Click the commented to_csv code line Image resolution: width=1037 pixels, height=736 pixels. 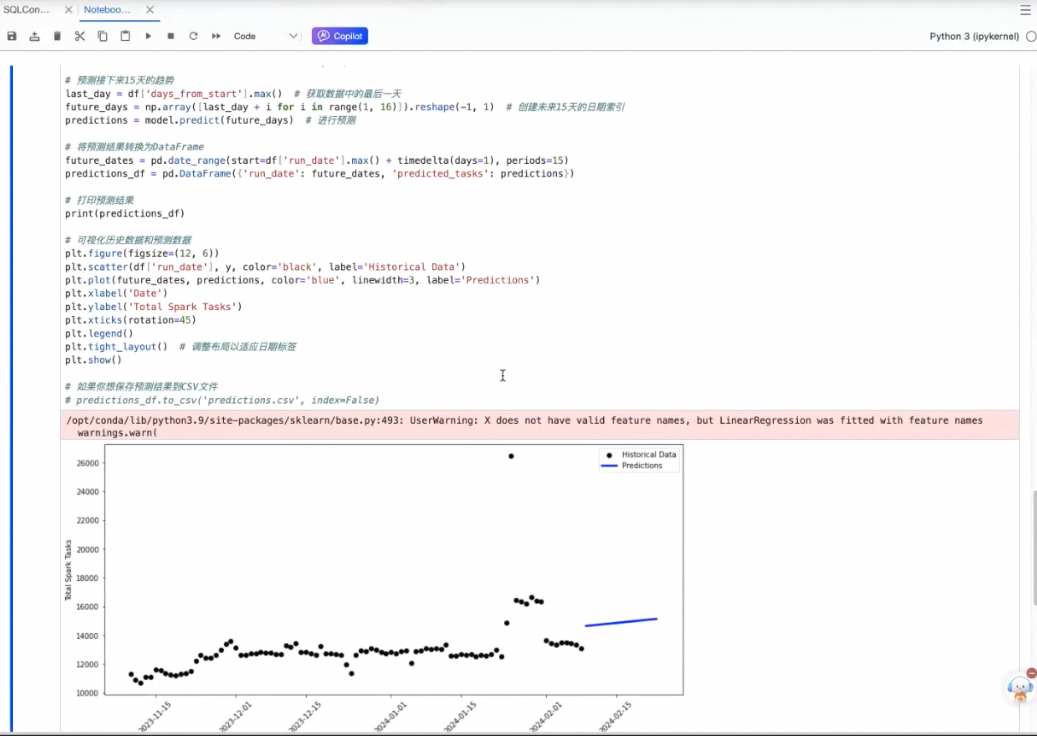coord(222,400)
